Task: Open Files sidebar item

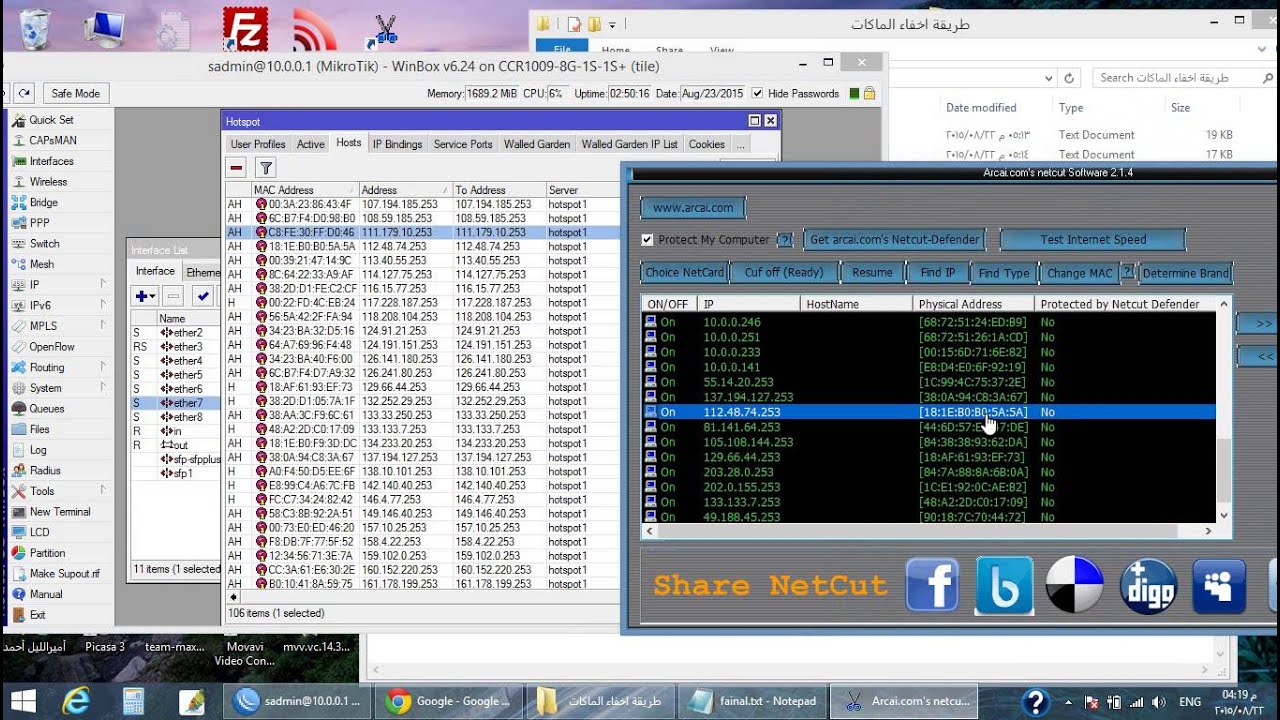Action: pyautogui.click(x=39, y=429)
